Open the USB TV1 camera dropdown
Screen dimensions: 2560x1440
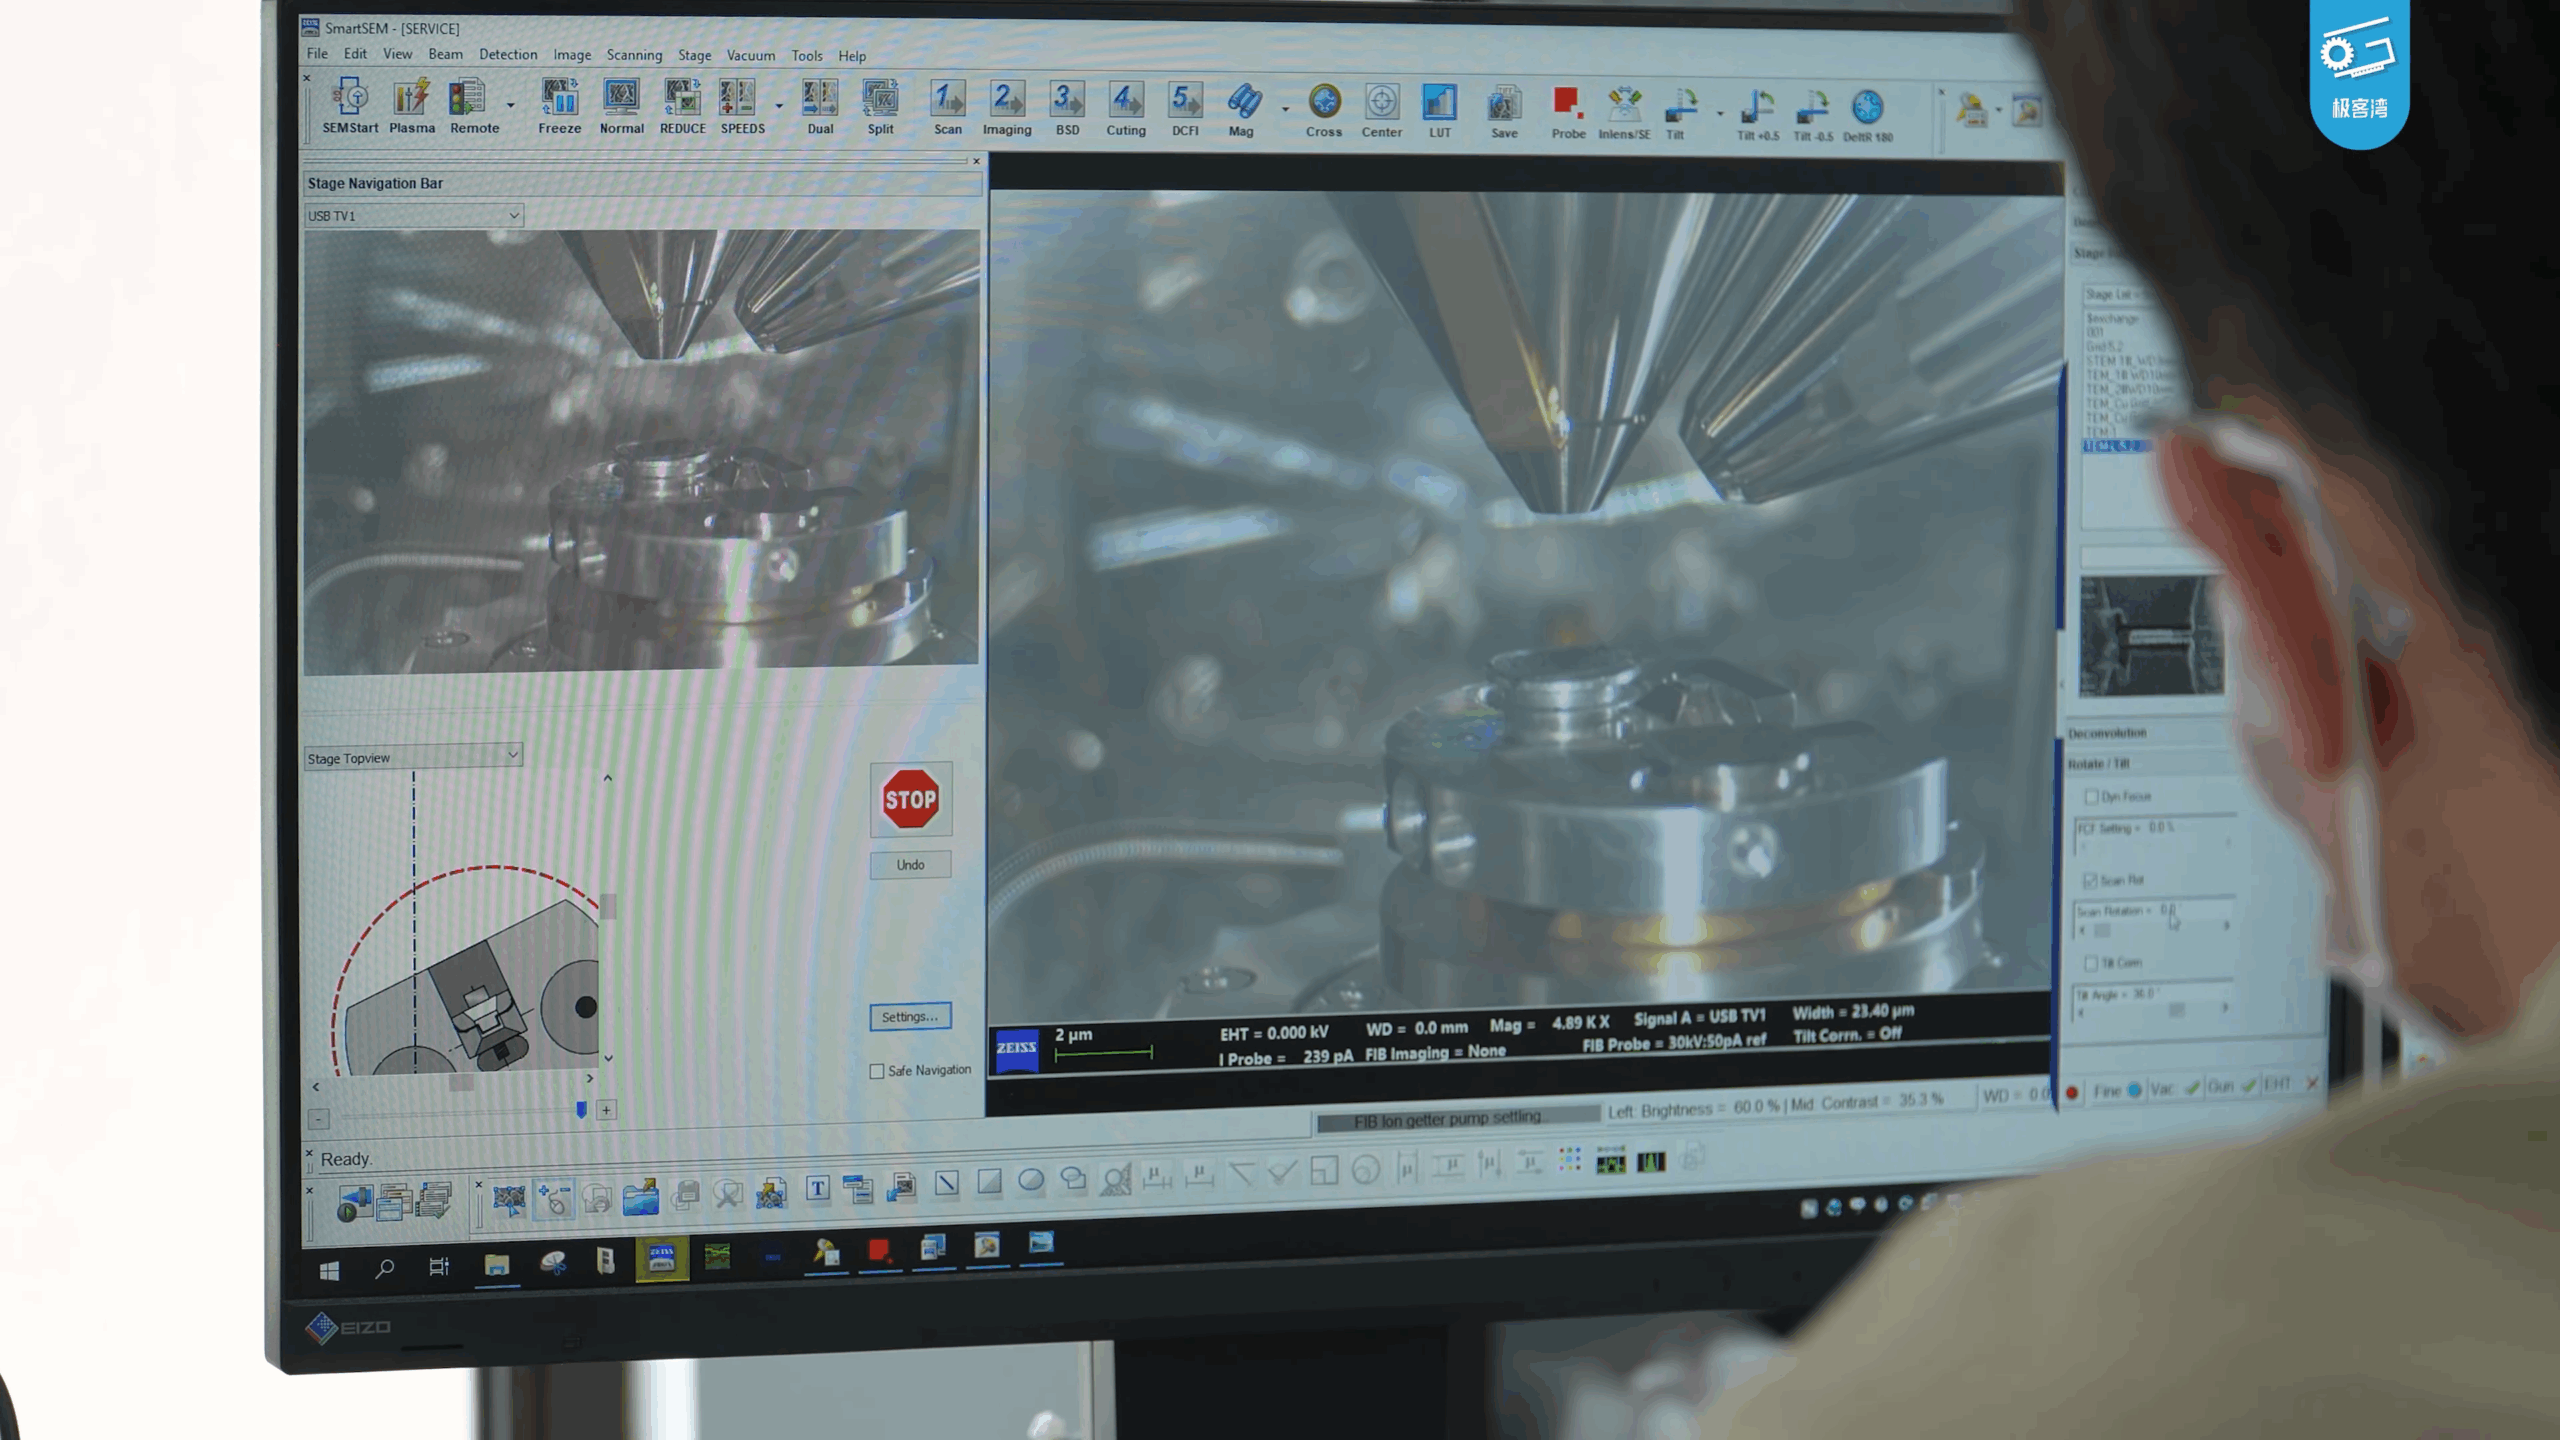coord(413,215)
